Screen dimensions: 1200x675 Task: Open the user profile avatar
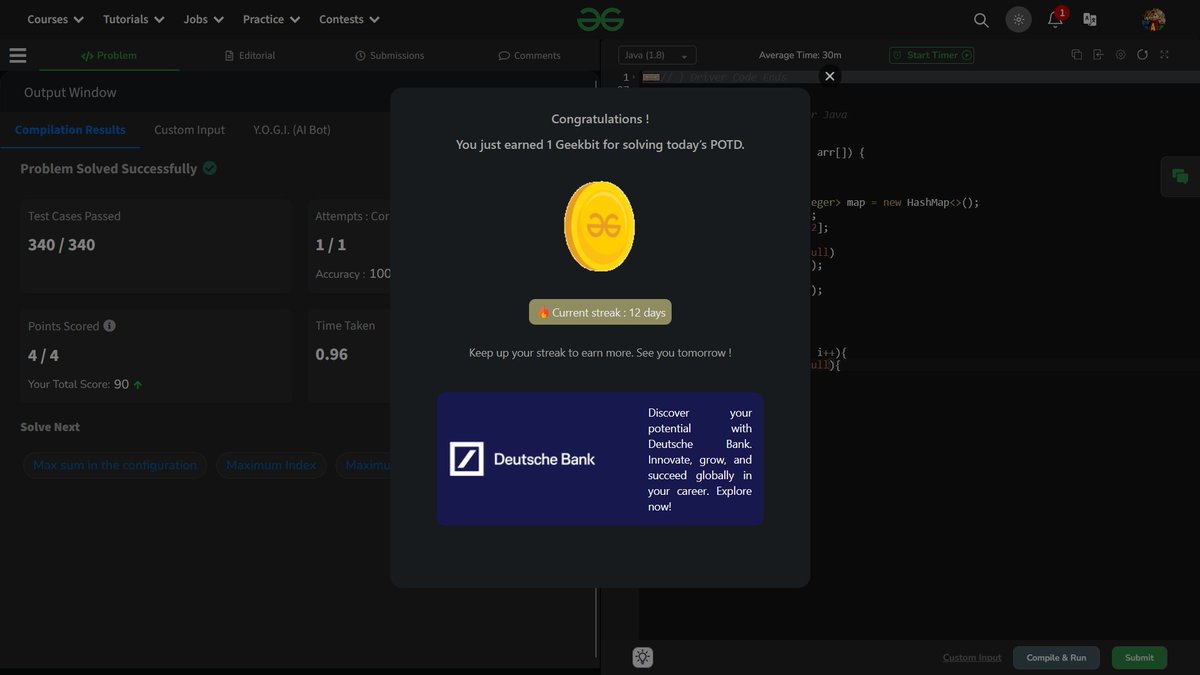coord(1154,20)
